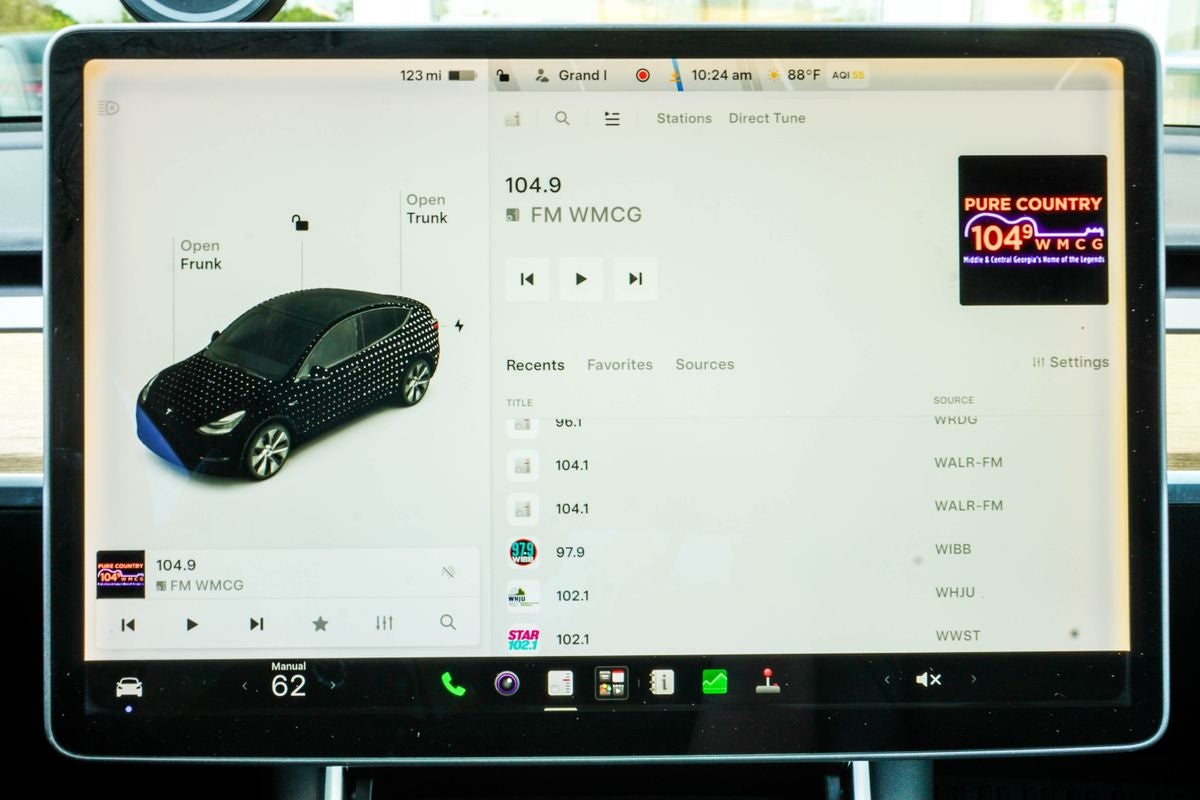Tap the status bar lock icon
This screenshot has width=1200, height=800.
[503, 75]
